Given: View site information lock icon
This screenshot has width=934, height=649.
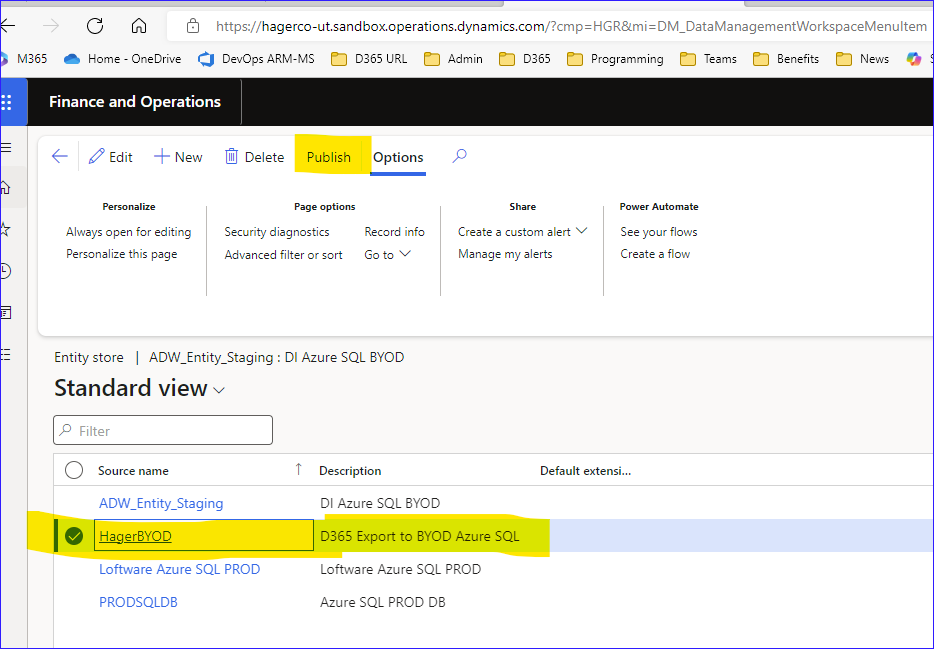Looking at the screenshot, I should (192, 26).
